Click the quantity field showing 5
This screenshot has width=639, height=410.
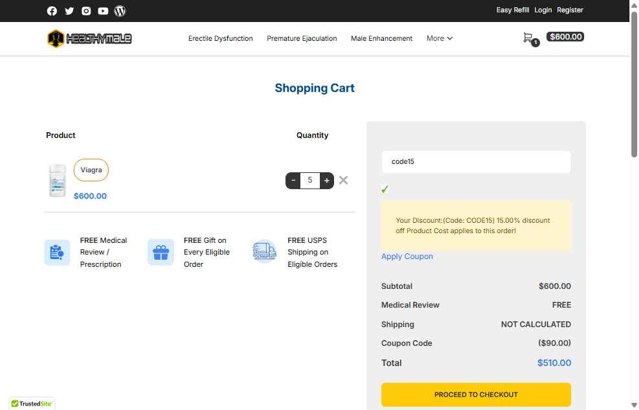[310, 181]
